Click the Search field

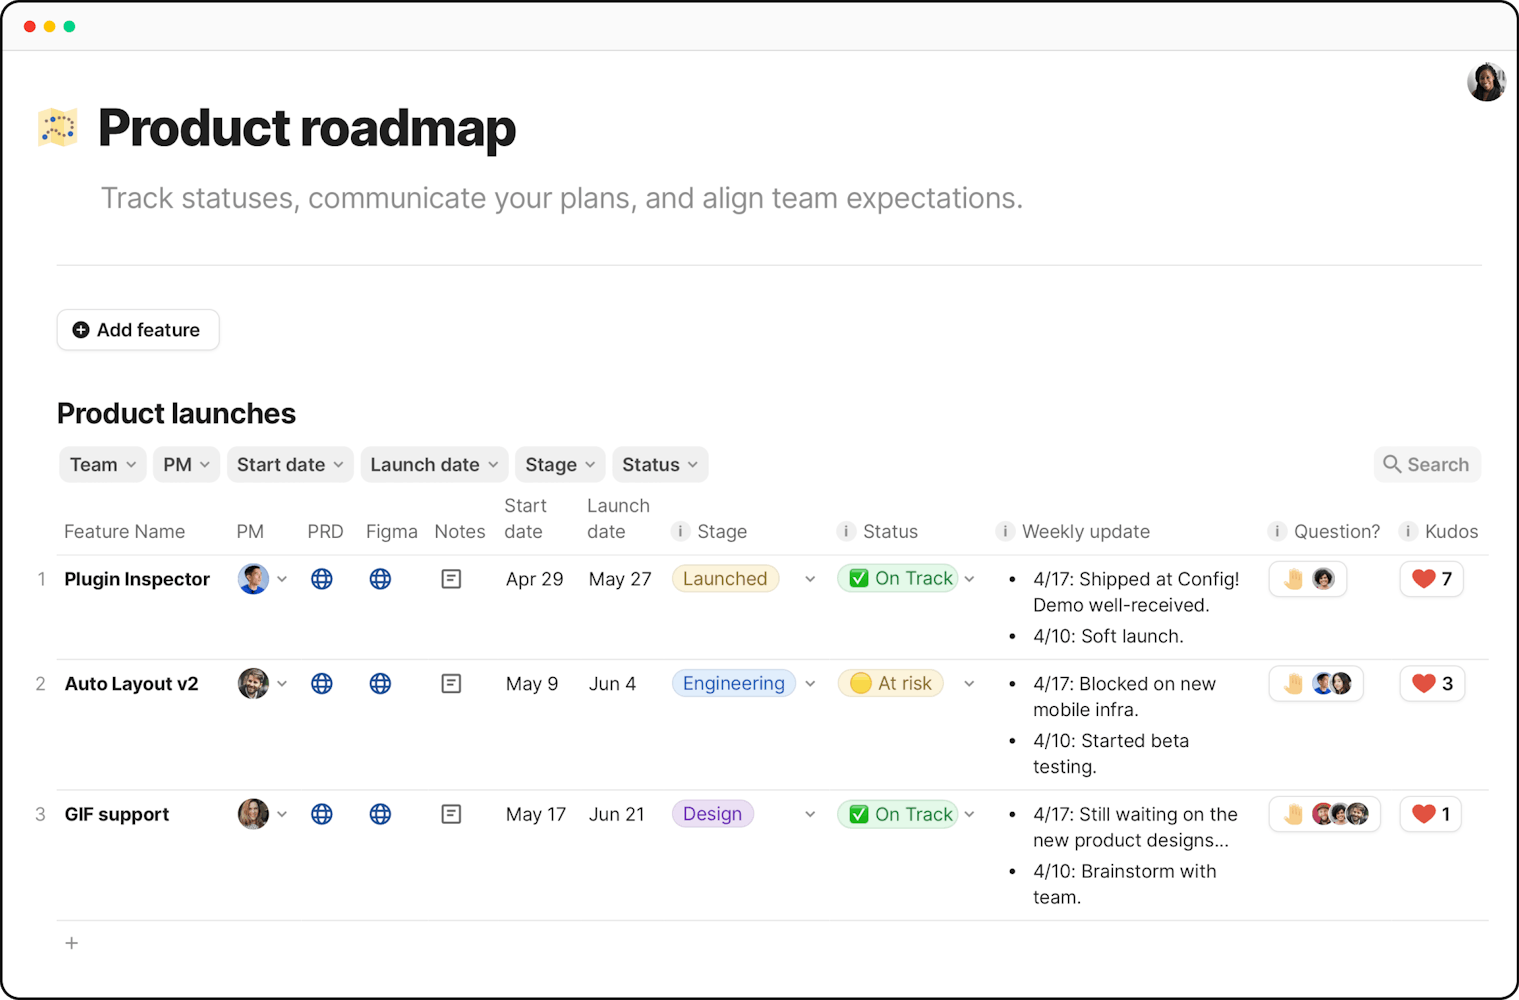point(1427,465)
